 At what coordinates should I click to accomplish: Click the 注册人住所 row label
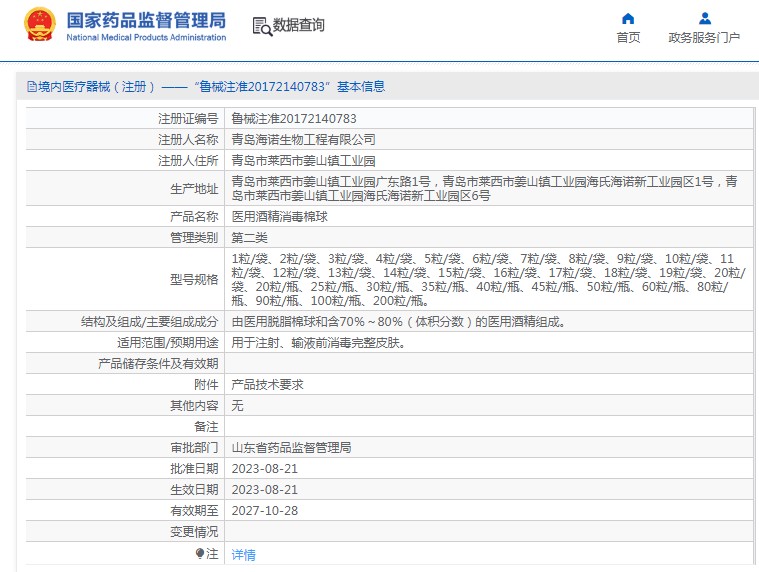point(188,160)
